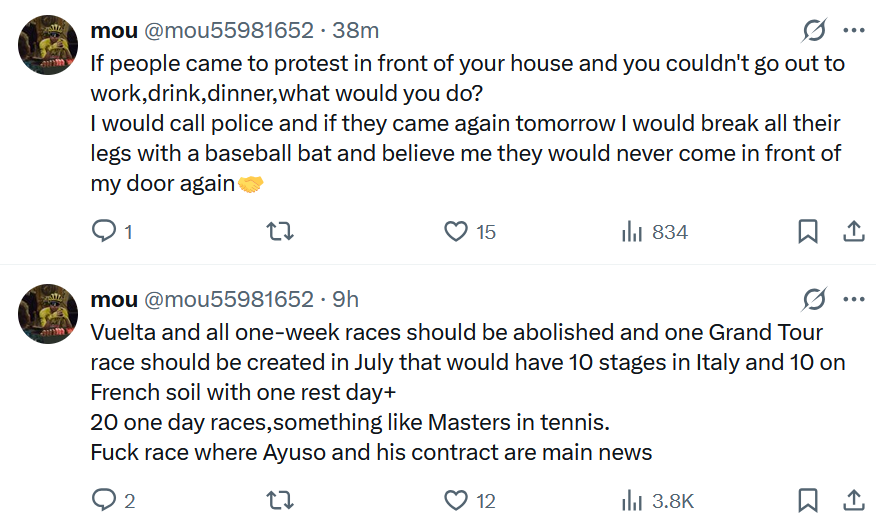This screenshot has width=876, height=520.
Task: Like the tweet with 15 likes
Action: pos(456,232)
